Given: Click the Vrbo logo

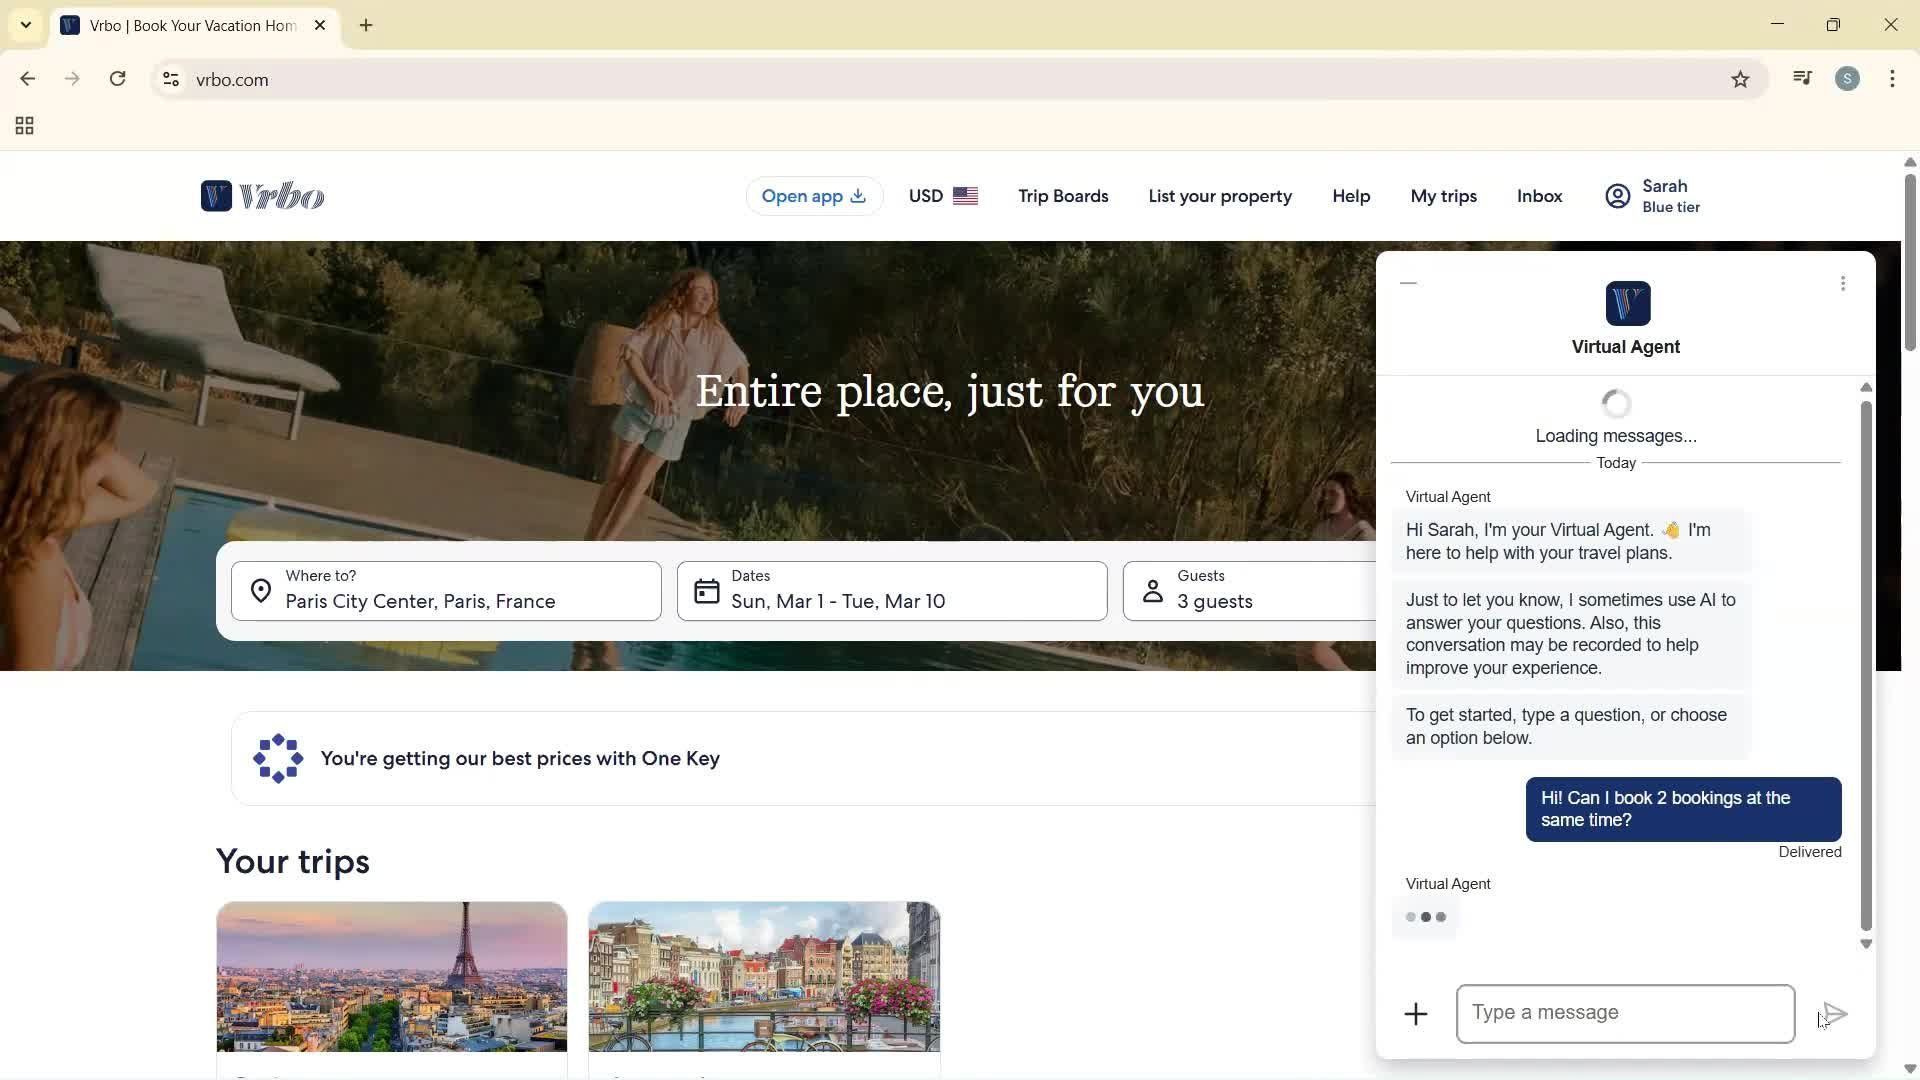Looking at the screenshot, I should click(x=262, y=196).
